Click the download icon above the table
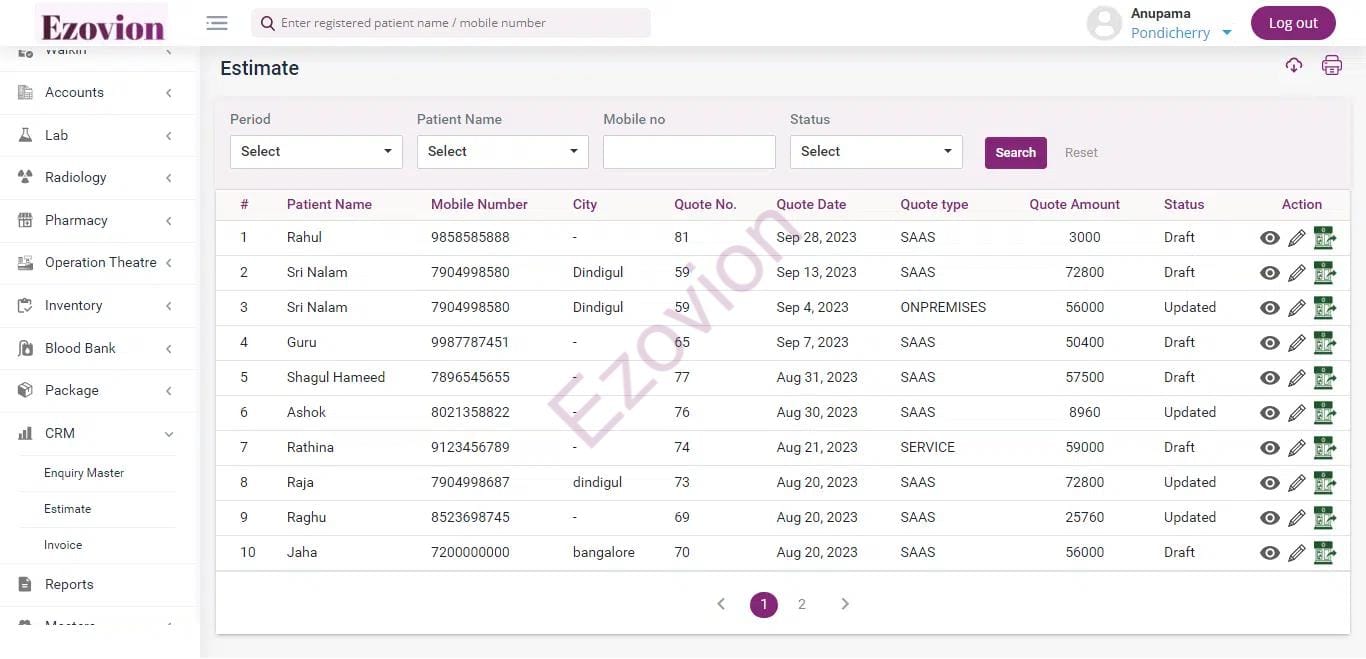This screenshot has height=659, width=1366. pyautogui.click(x=1294, y=66)
